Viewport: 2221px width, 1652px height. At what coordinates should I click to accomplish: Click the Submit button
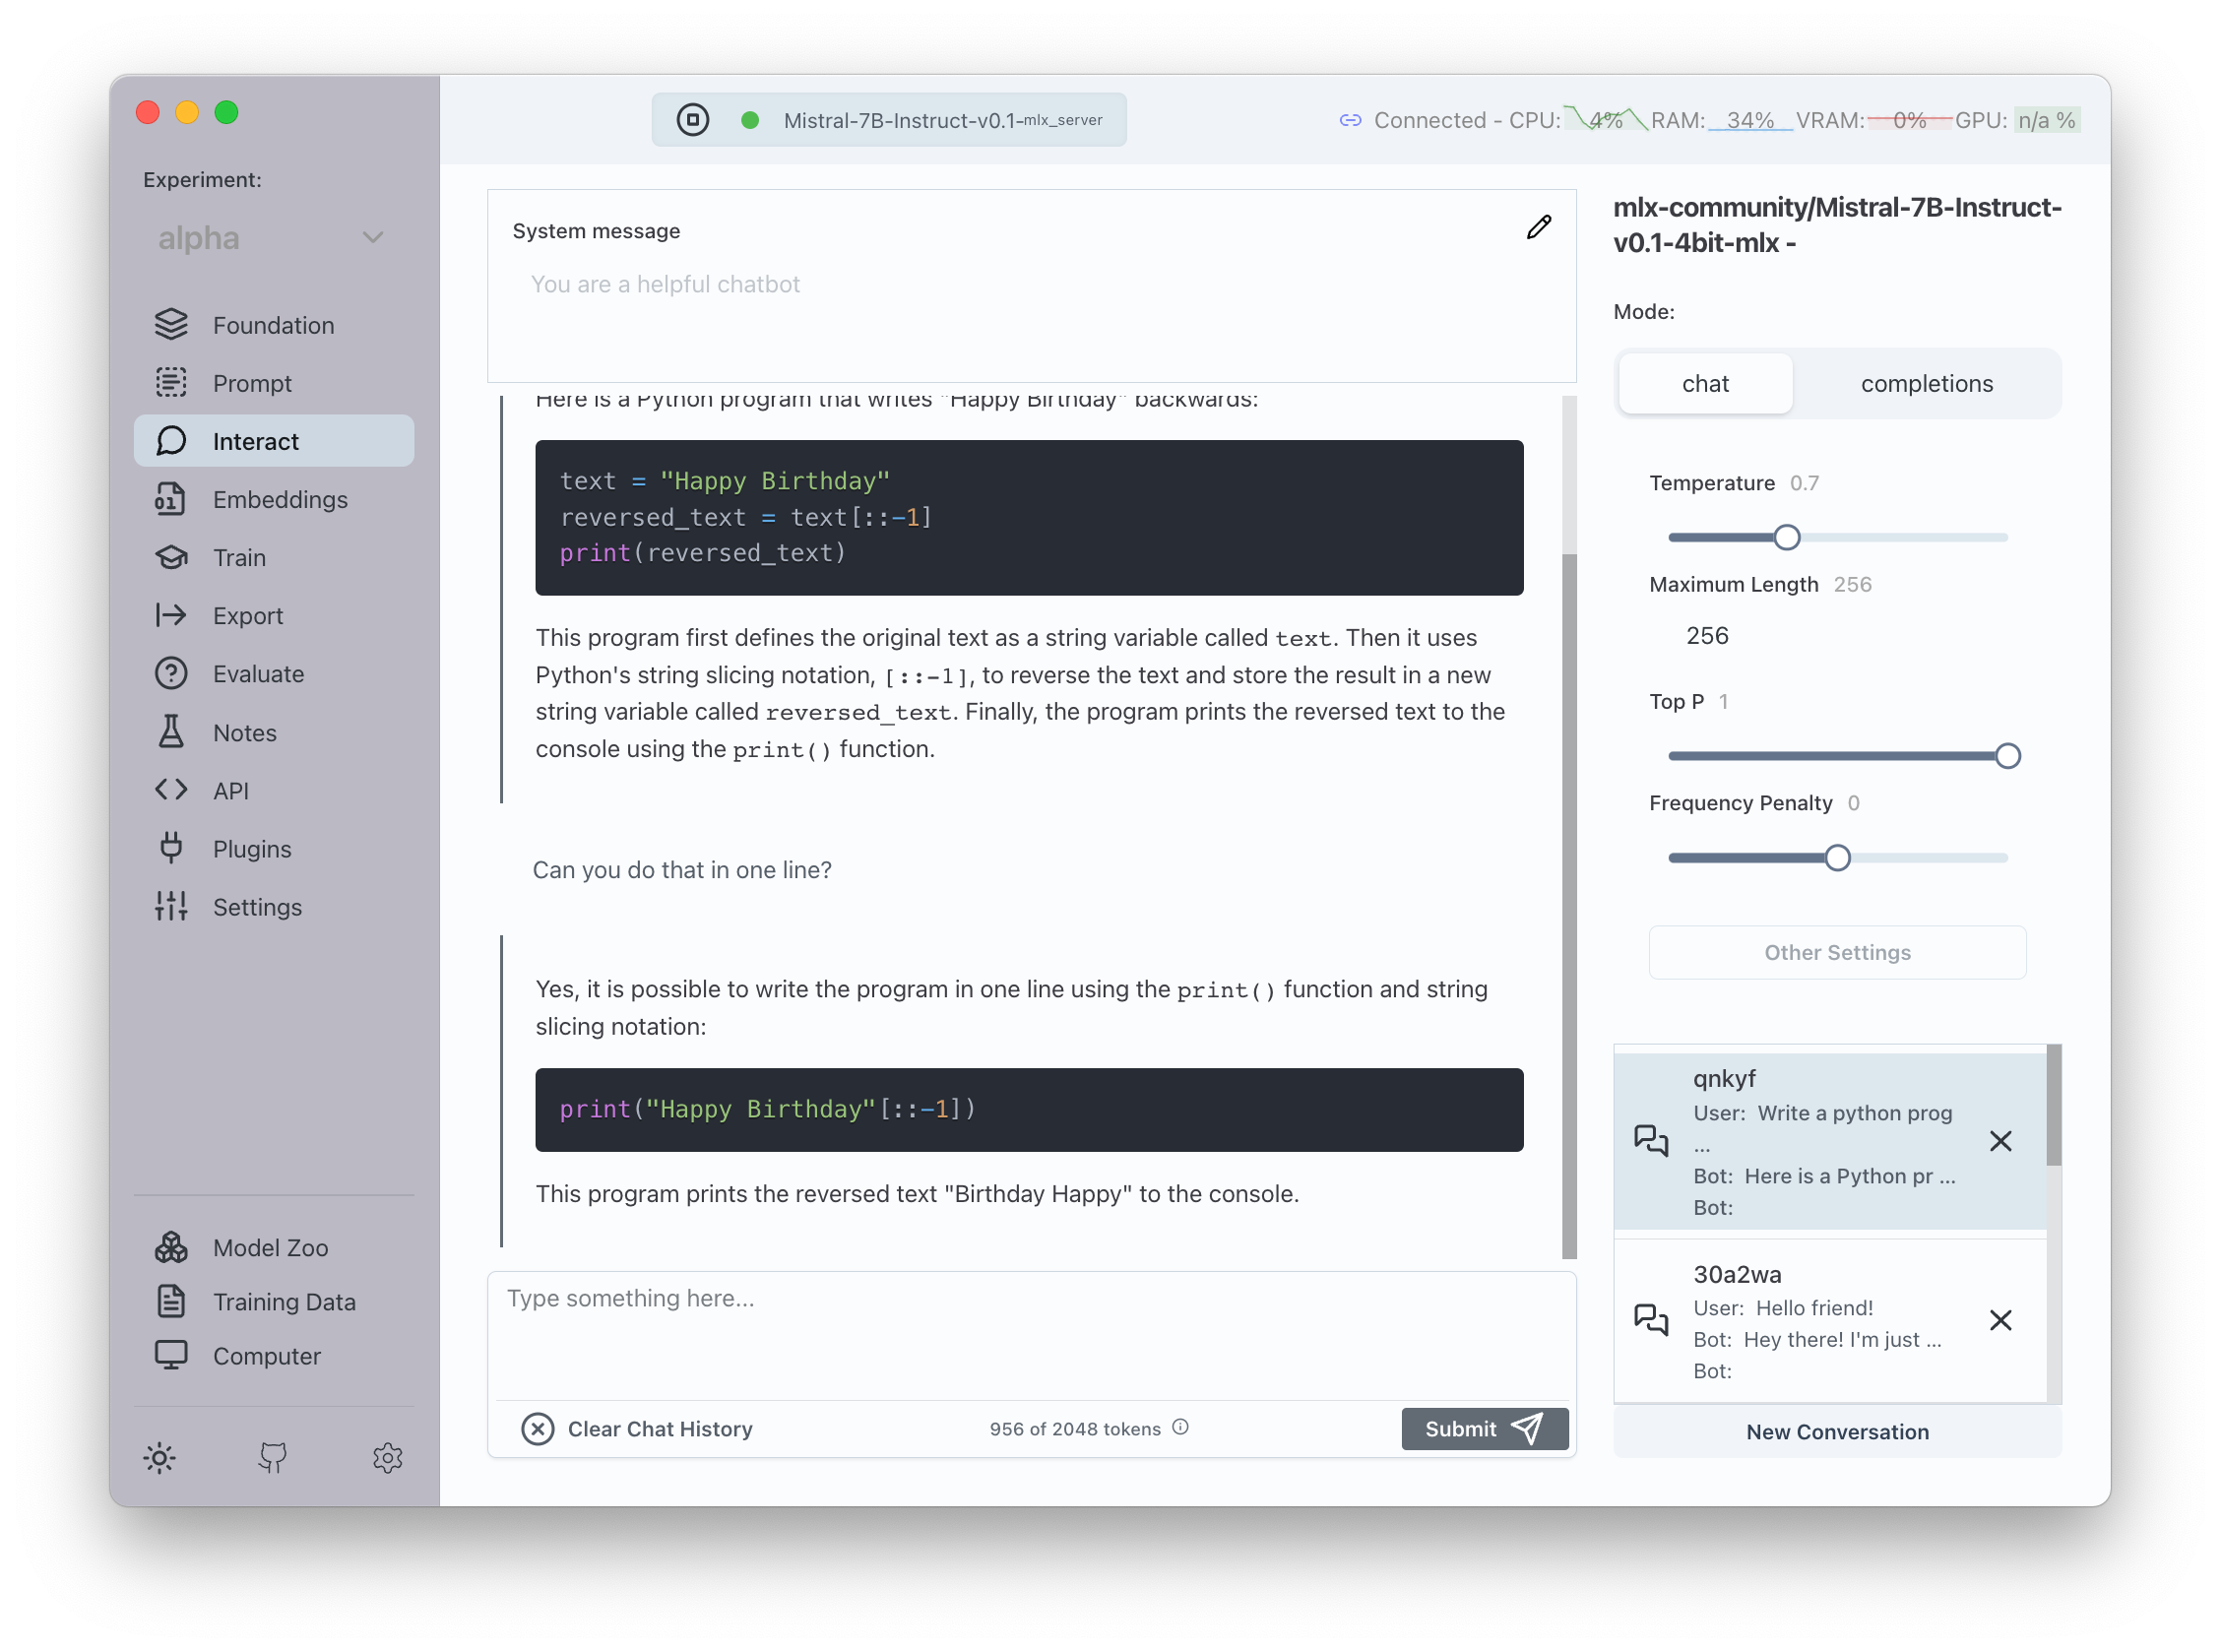click(x=1484, y=1429)
